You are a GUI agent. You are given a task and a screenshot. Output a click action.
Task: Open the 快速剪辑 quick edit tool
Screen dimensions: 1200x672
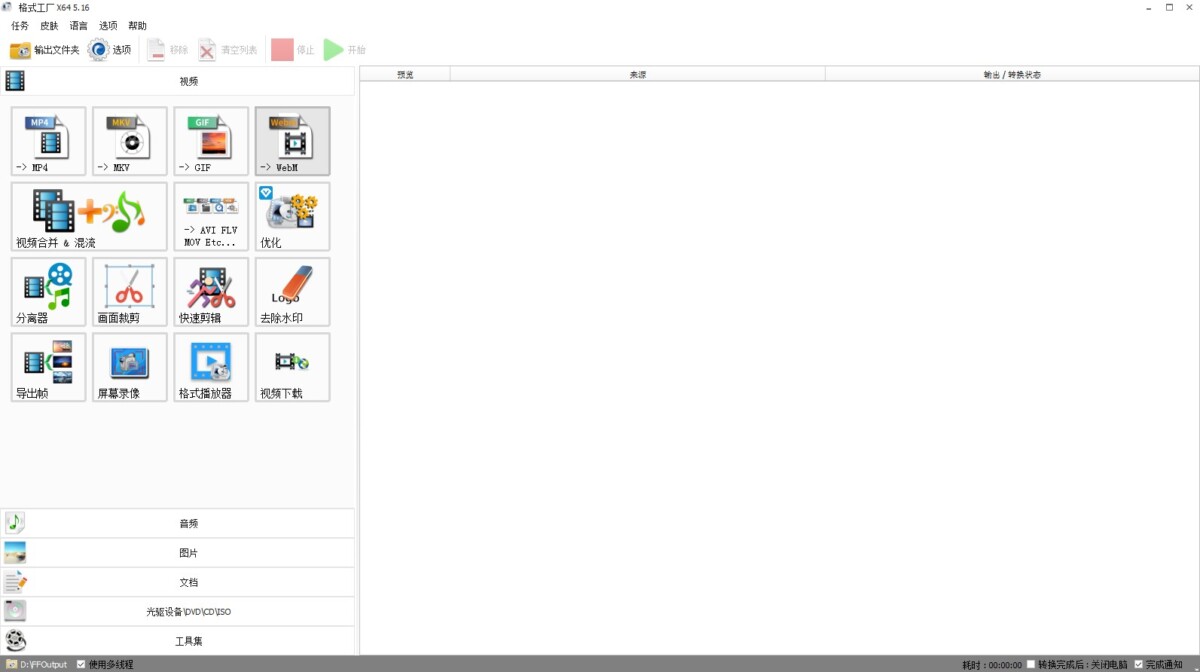click(211, 292)
